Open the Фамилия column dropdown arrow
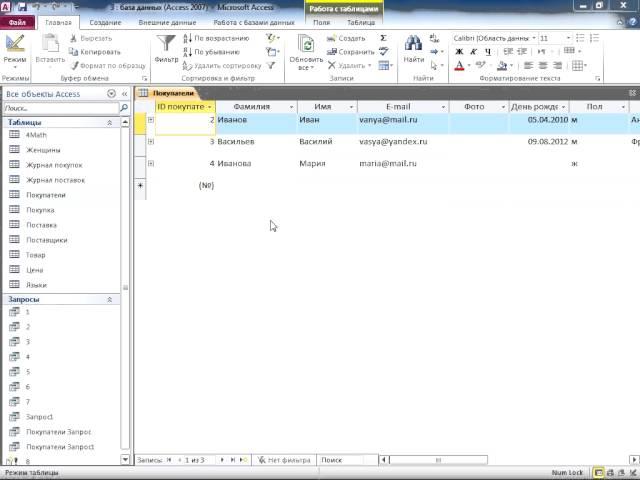The image size is (640, 480). click(291, 106)
